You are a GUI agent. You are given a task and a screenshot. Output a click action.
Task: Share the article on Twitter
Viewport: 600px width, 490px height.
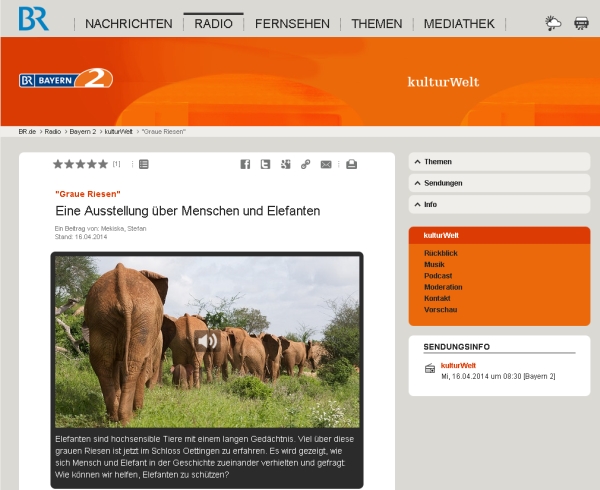(x=265, y=164)
